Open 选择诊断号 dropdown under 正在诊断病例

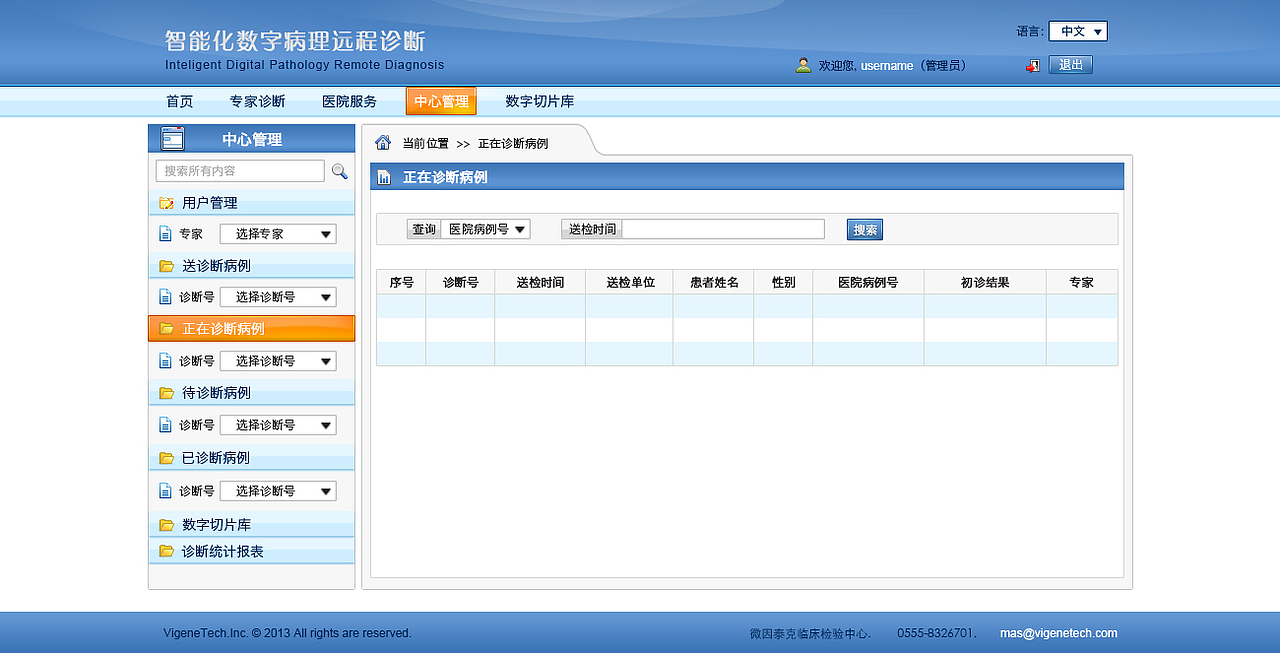(x=278, y=361)
